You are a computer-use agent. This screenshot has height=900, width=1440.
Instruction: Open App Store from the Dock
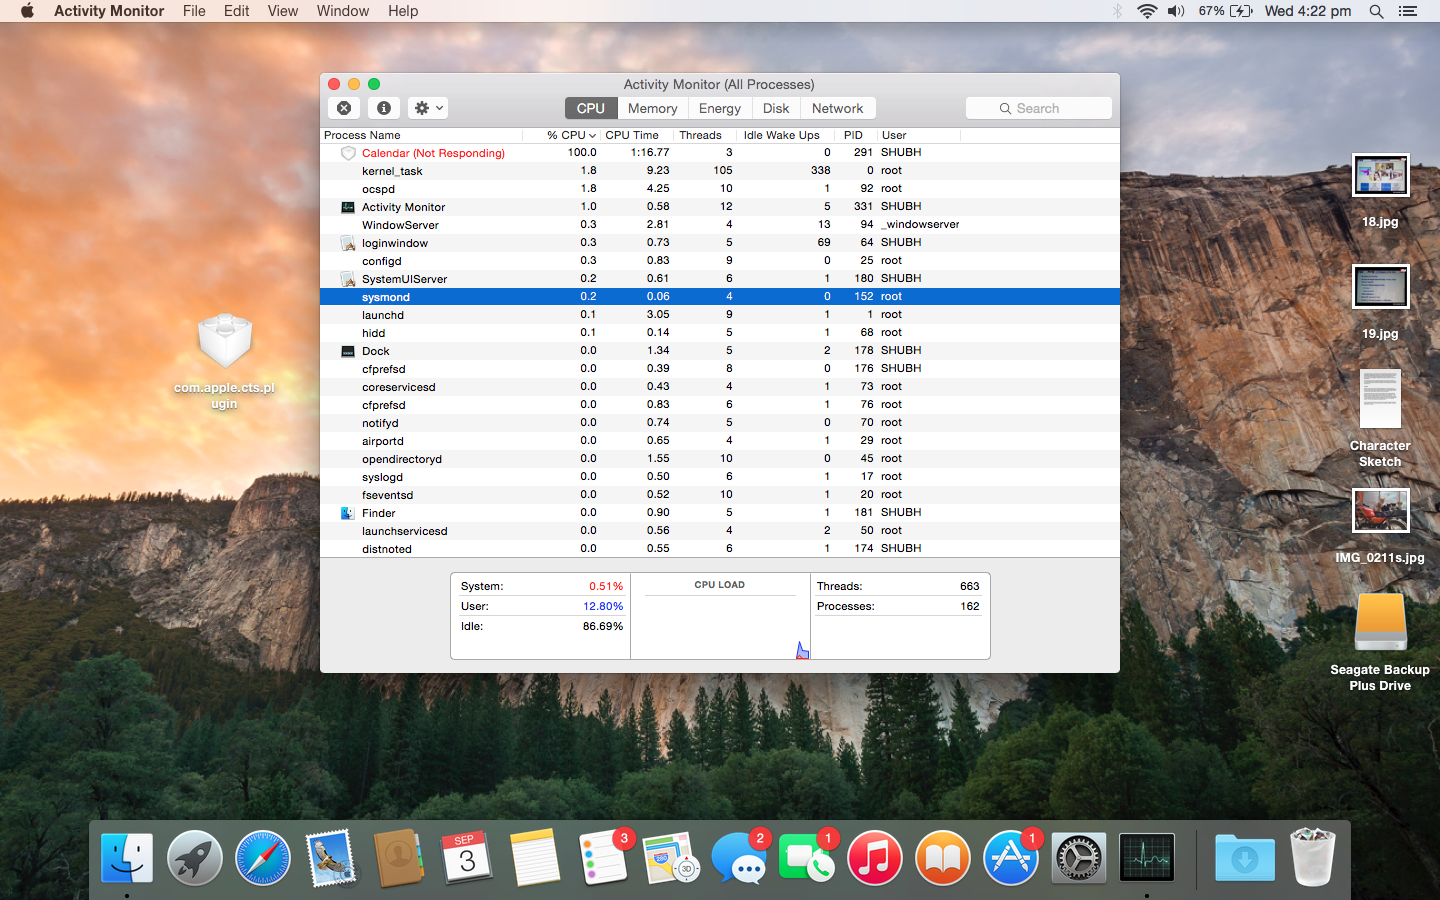(x=1011, y=858)
